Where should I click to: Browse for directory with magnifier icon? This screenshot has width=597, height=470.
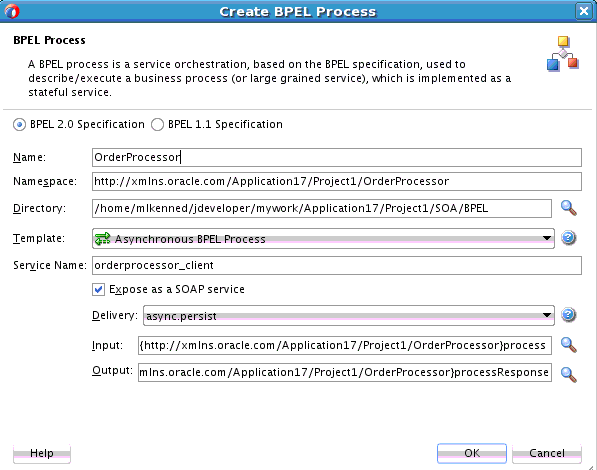pyautogui.click(x=568, y=208)
